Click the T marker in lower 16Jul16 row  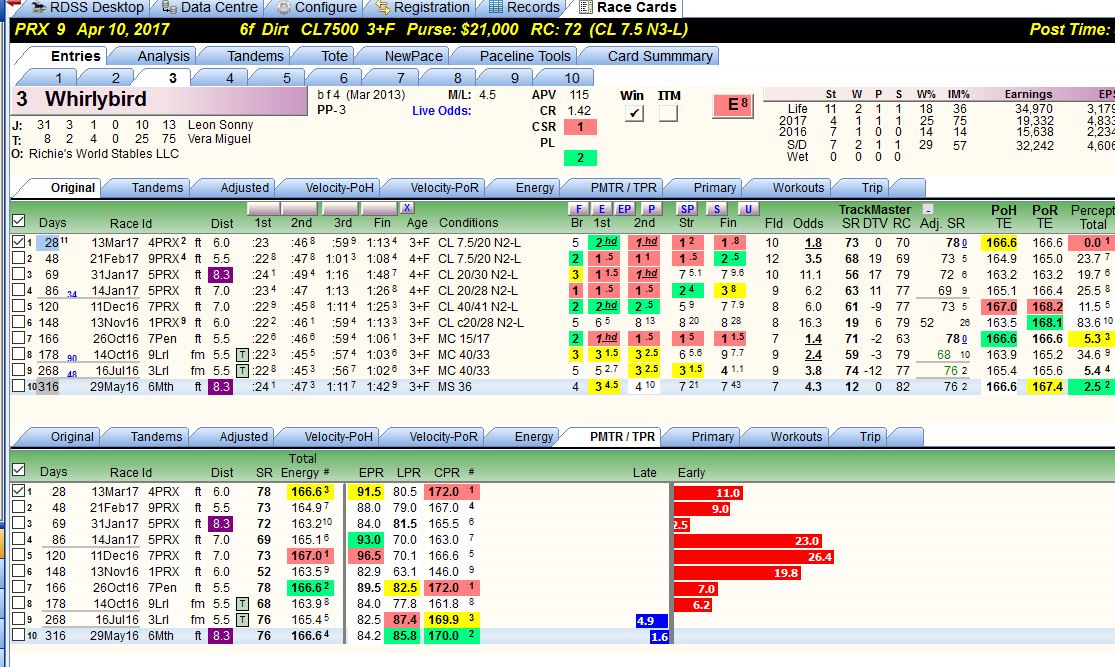242,619
